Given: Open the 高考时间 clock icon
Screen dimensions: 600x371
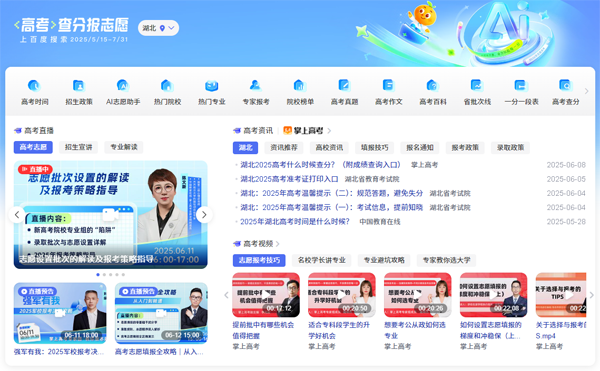Looking at the screenshot, I should 34,86.
